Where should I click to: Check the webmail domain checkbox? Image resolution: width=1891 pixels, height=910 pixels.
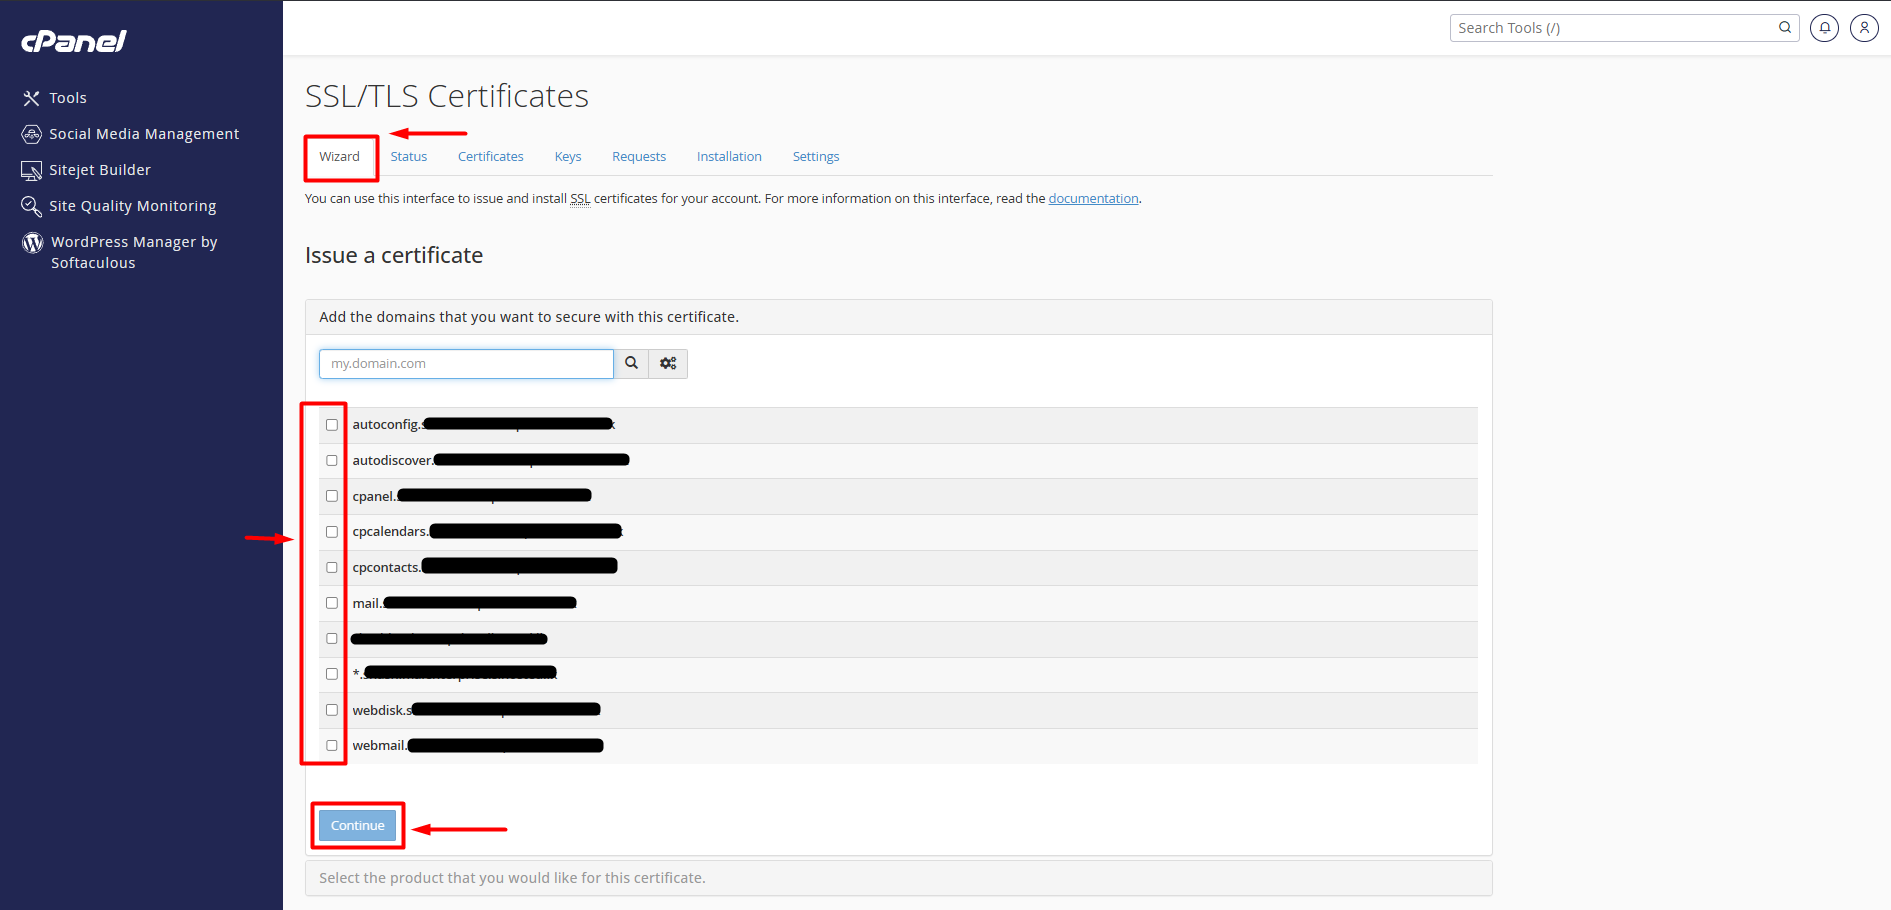pos(332,746)
